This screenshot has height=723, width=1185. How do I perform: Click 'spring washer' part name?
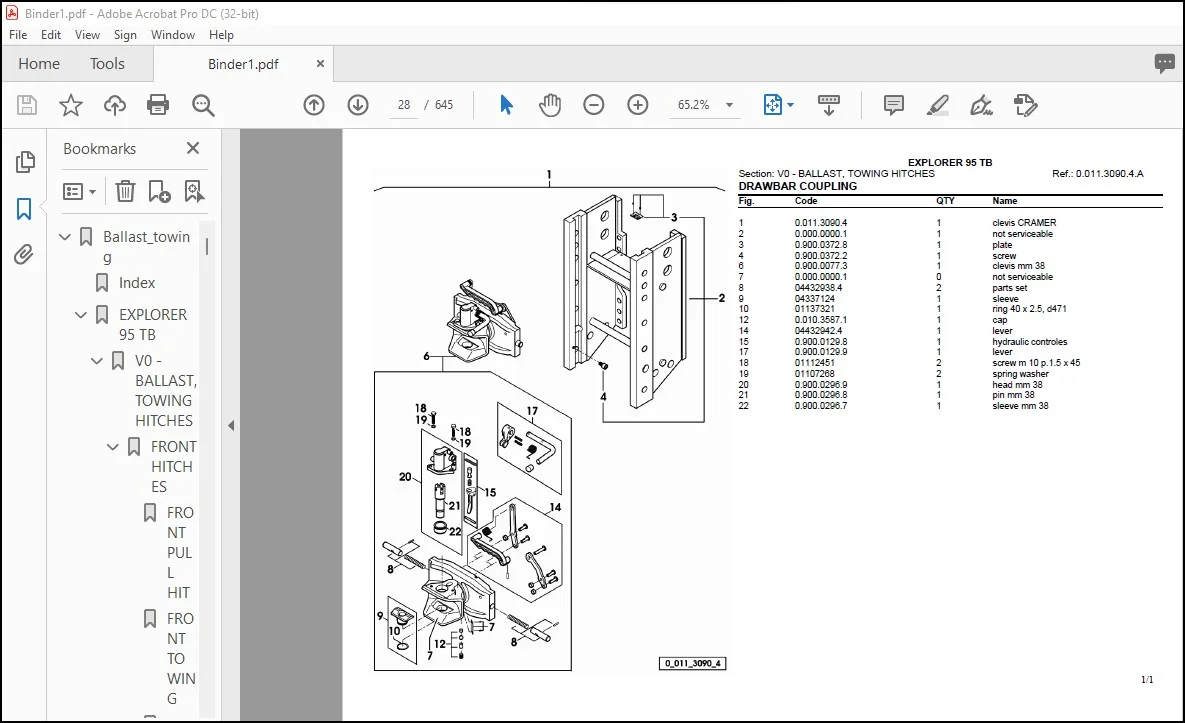pos(1020,374)
